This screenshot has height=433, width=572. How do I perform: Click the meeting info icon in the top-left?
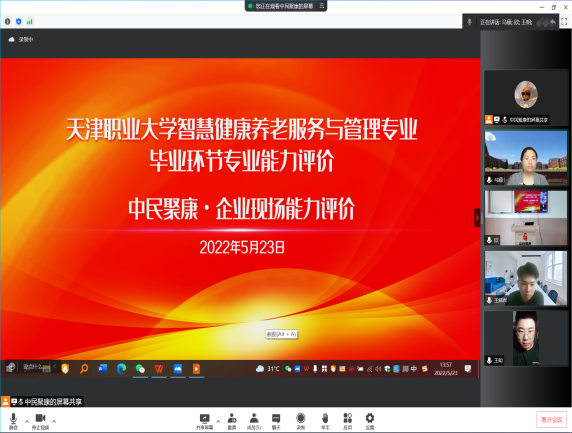(x=7, y=22)
